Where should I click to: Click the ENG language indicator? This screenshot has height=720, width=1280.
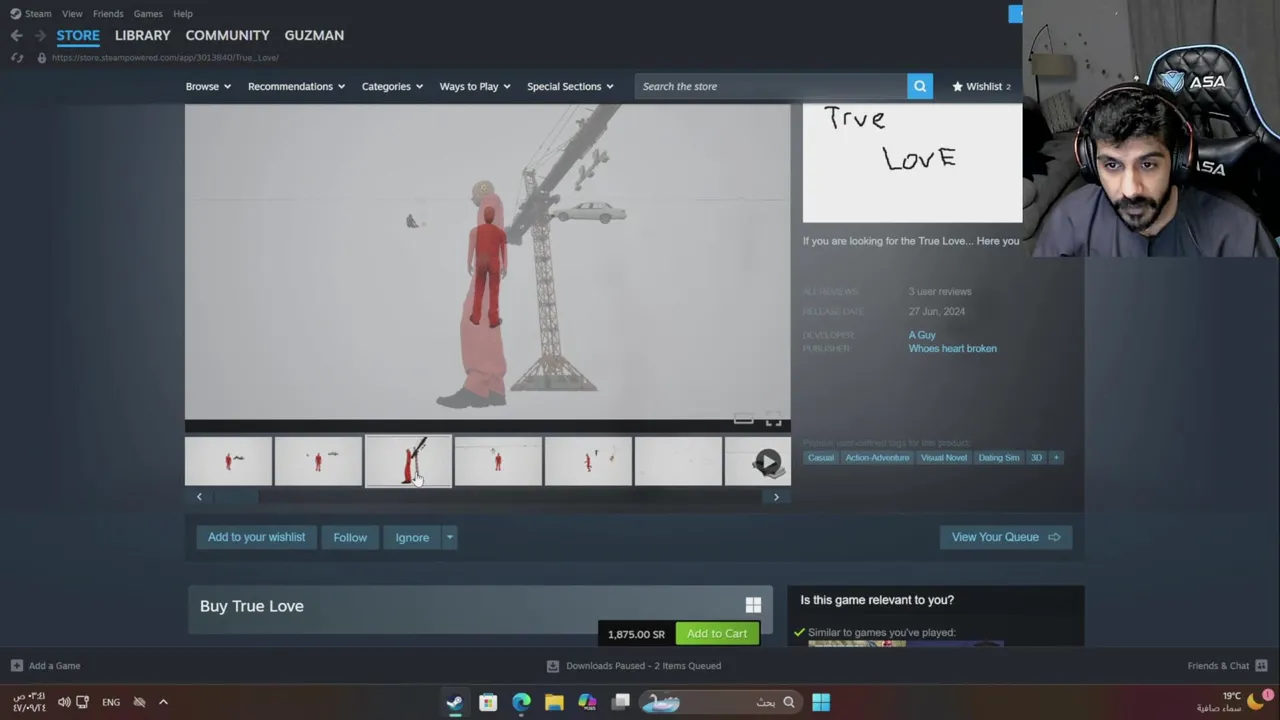tap(111, 702)
